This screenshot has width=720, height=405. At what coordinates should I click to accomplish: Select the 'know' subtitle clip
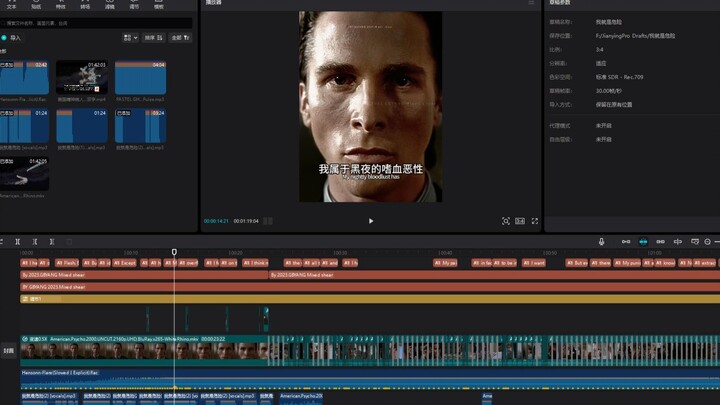[x=665, y=263]
